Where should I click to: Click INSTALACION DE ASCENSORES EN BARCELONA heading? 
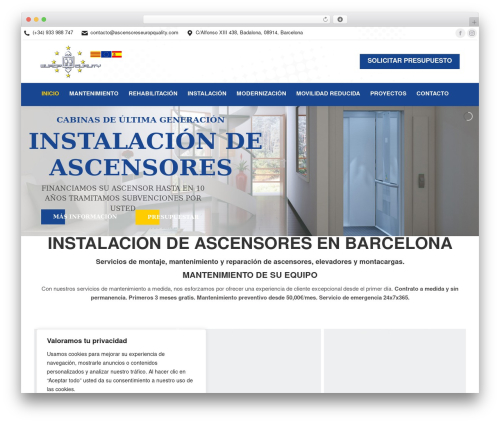[250, 243]
